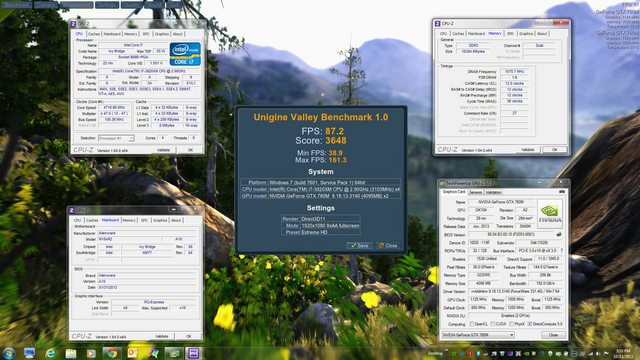The height and width of the screenshot is (360, 640).
Task: Open Google Chrome from the taskbar
Action: 112,353
